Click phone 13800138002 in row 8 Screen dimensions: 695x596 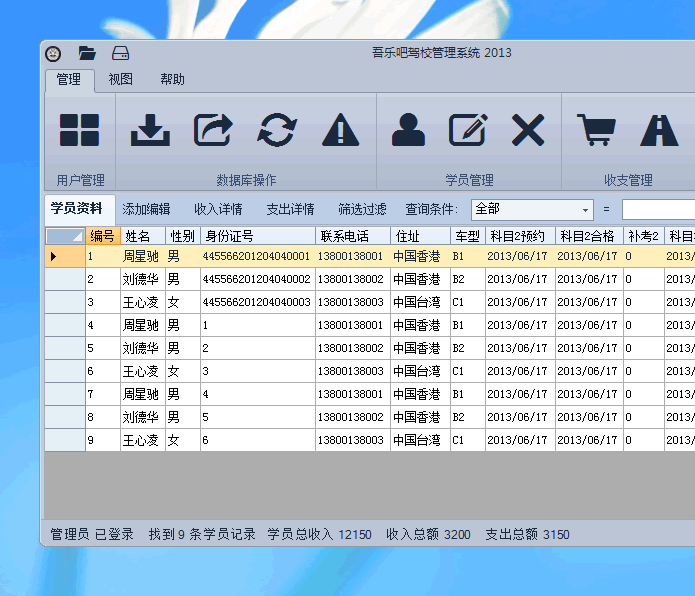[351, 417]
